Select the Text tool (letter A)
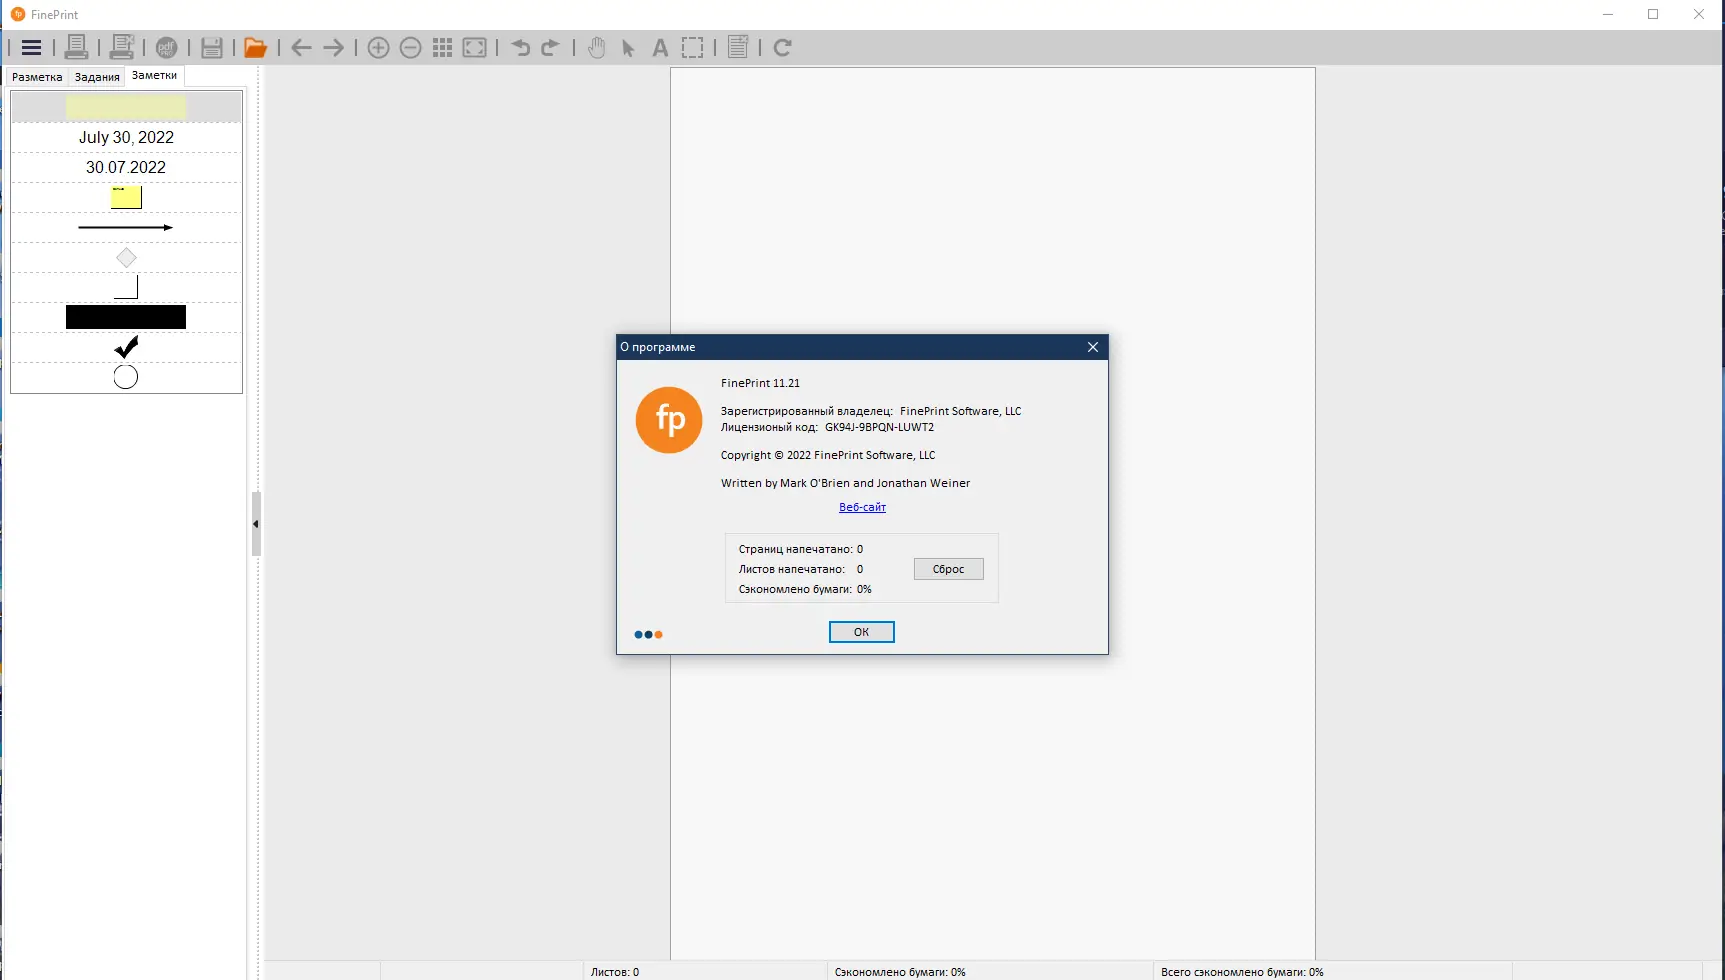 660,47
